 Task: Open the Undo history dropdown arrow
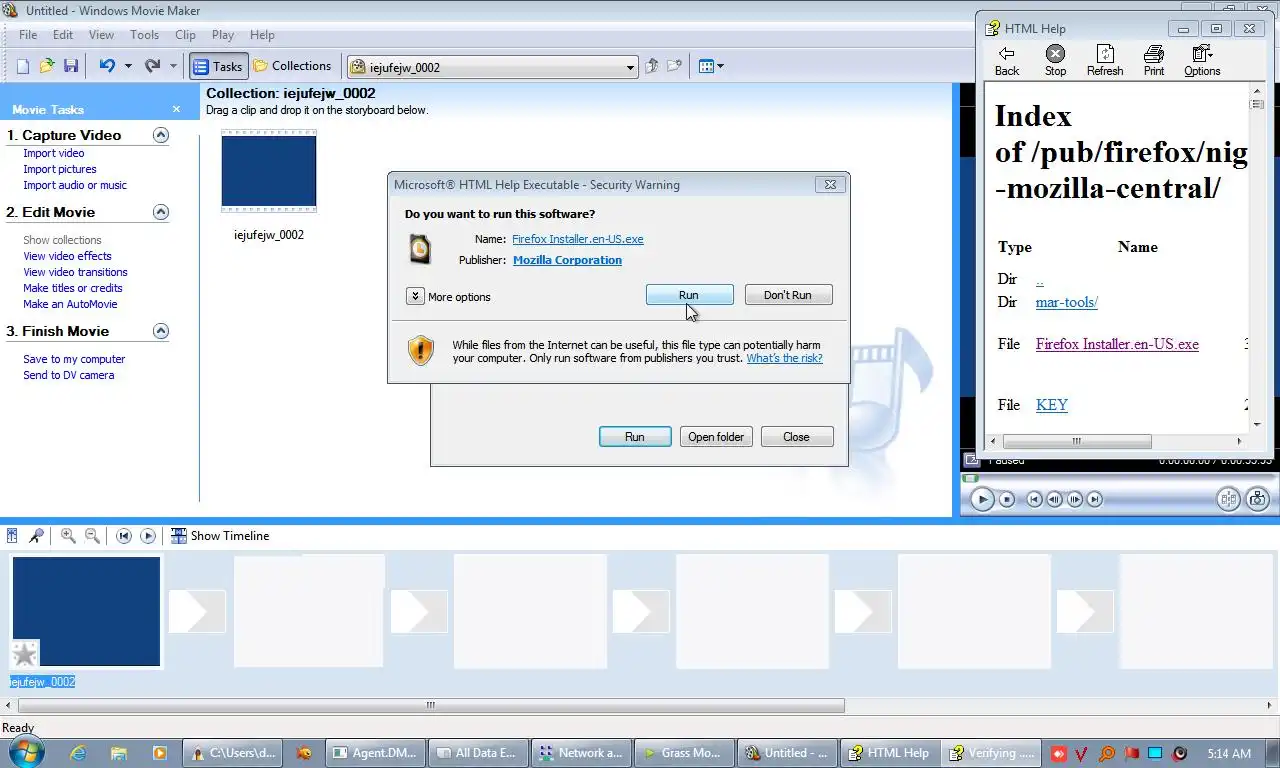tap(128, 67)
